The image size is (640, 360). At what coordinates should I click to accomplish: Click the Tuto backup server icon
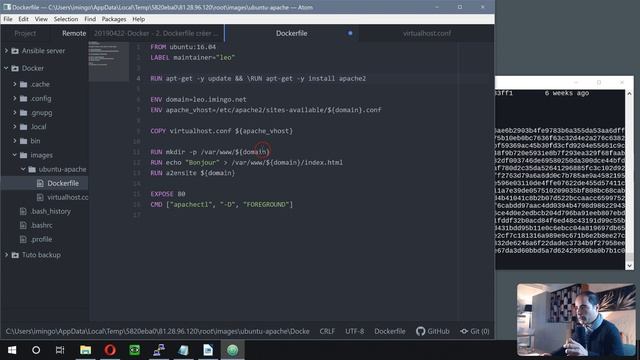(15, 255)
